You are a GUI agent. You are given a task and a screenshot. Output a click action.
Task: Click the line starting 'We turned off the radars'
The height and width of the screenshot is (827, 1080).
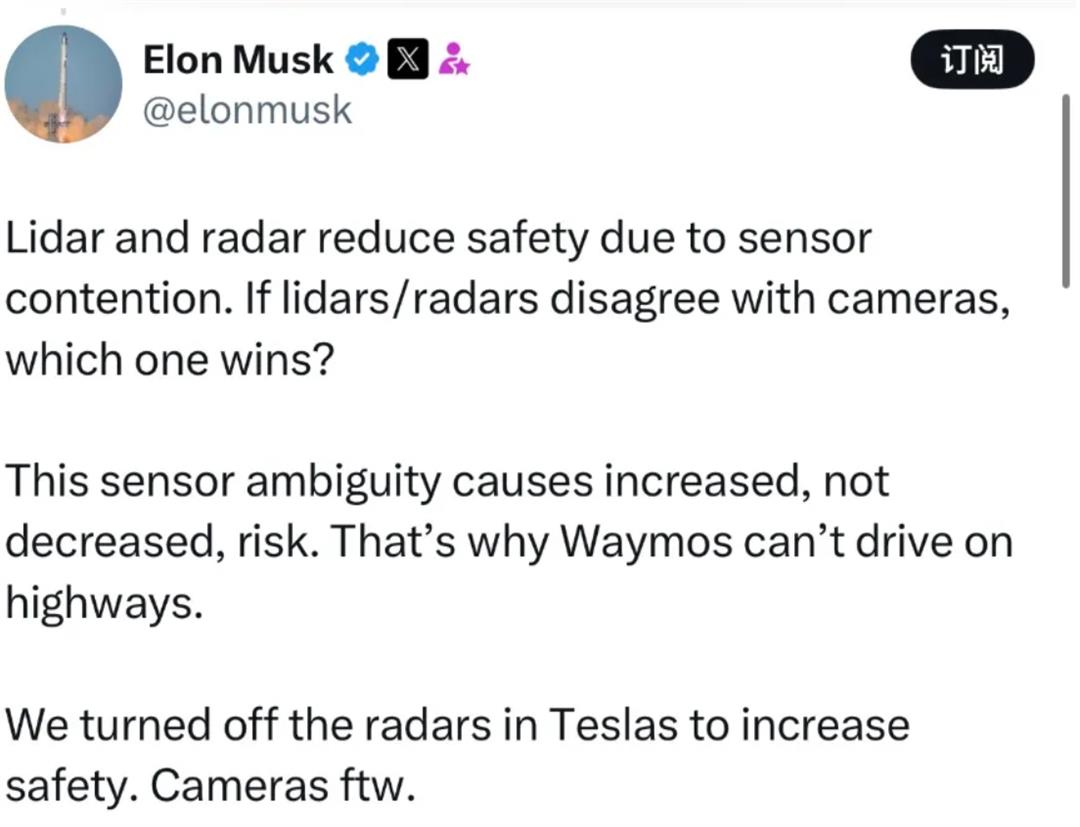pos(457,724)
